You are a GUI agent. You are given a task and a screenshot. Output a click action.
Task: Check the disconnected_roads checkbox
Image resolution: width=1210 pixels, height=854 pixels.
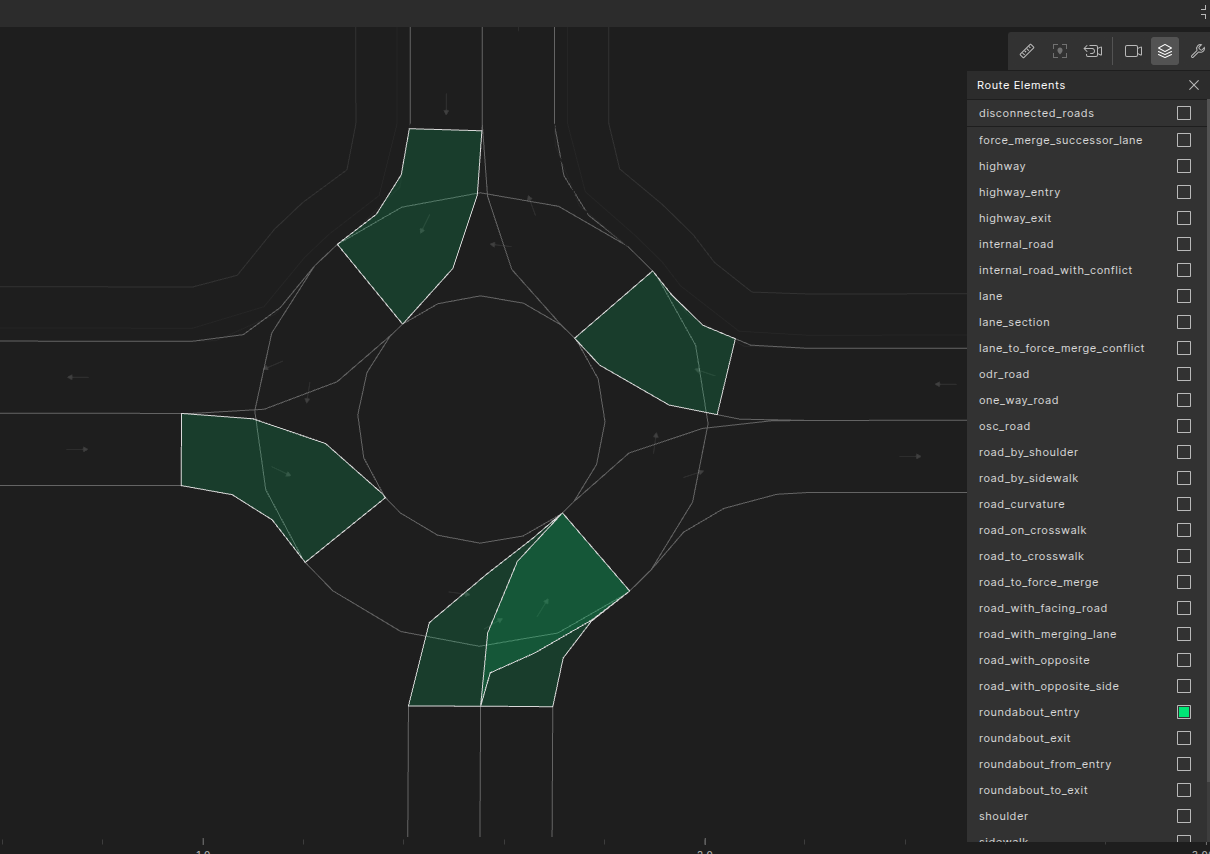pos(1184,113)
